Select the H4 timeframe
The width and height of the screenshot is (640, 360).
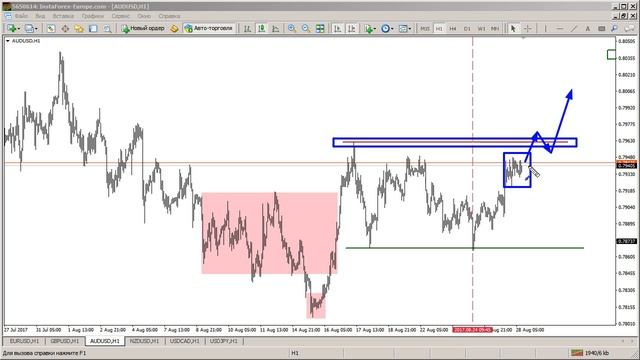click(453, 29)
